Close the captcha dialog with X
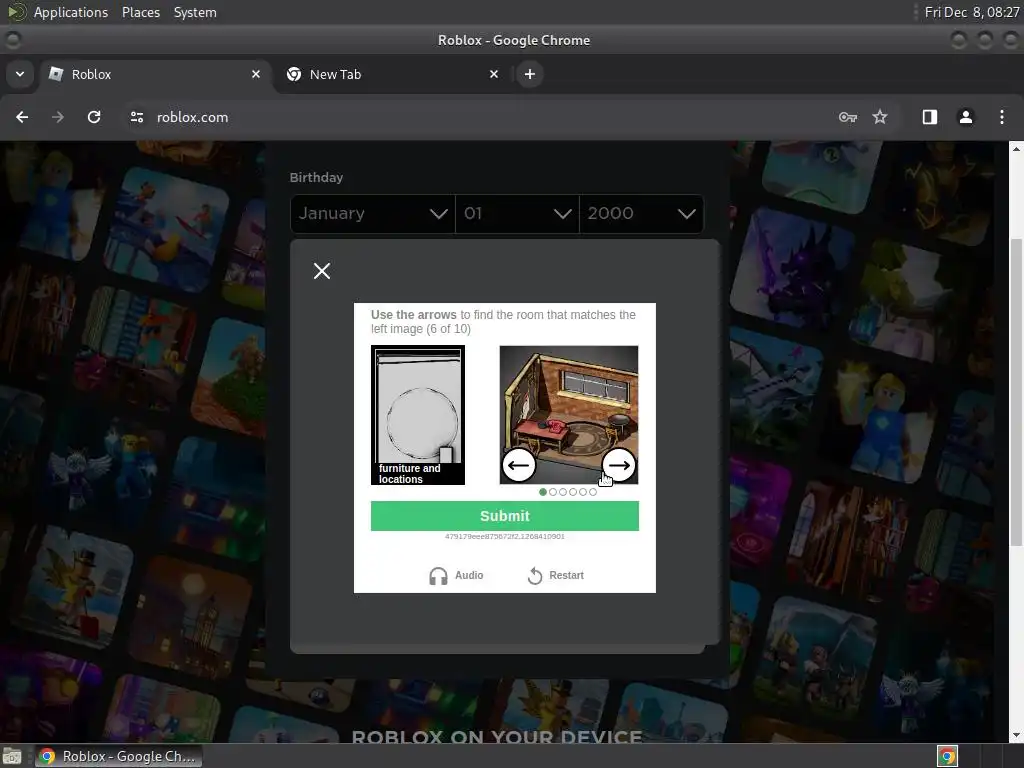The width and height of the screenshot is (1024, 768). coord(322,270)
